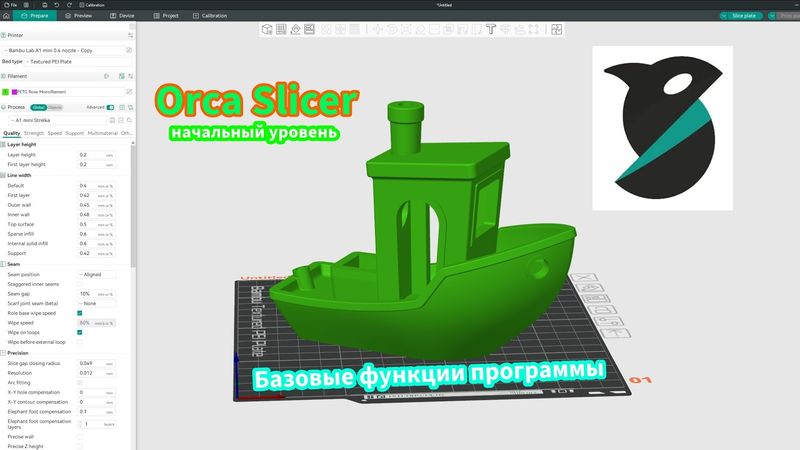Screen dimensions: 800x450
Task: Open the Slice plate dropdown arrow
Action: (723, 16)
